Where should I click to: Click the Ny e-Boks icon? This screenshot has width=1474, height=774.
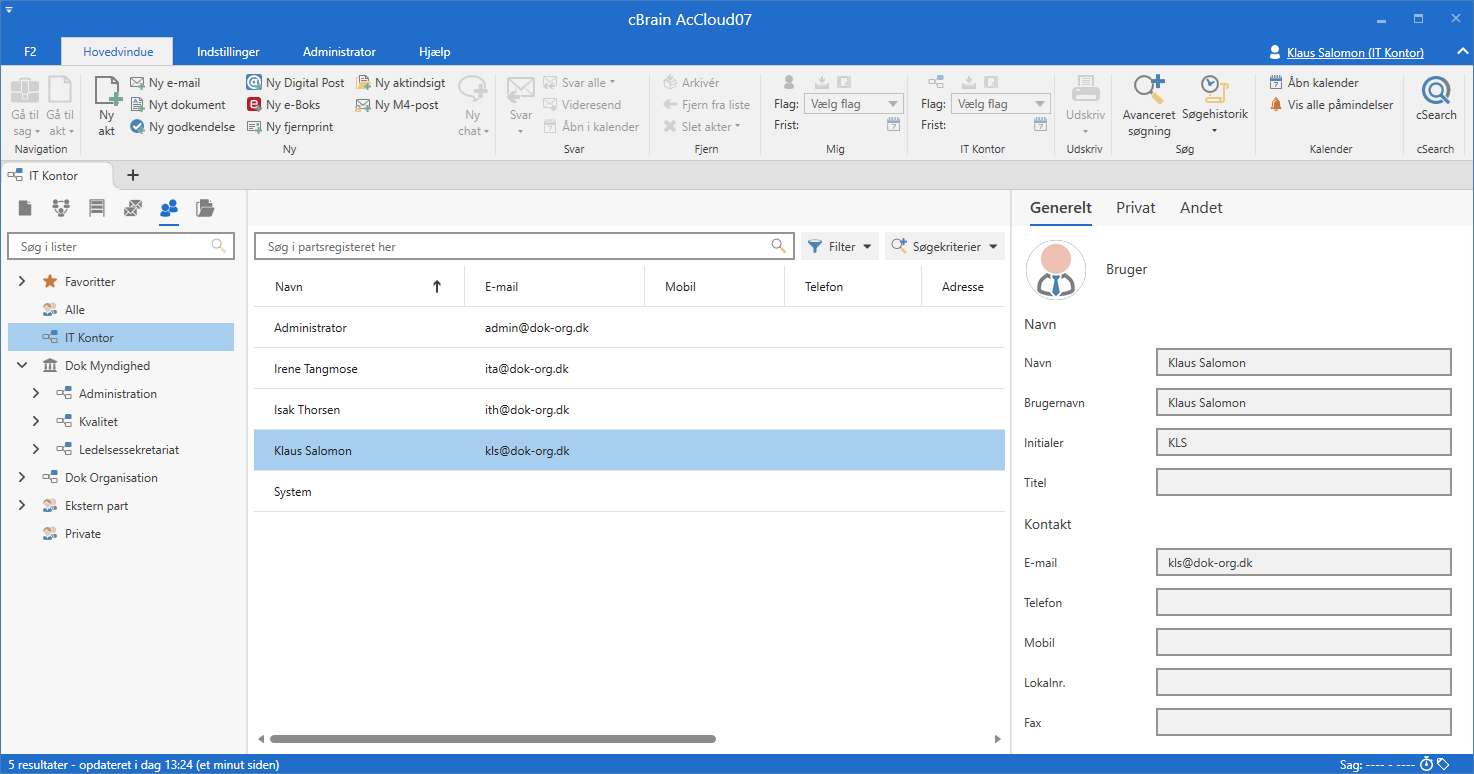pos(256,105)
